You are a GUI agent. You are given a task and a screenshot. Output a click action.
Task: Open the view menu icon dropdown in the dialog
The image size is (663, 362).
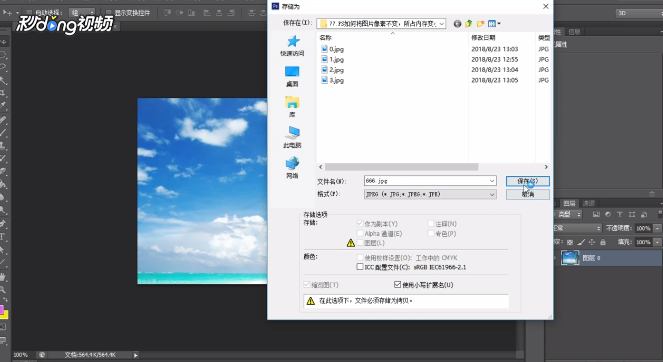click(x=494, y=24)
